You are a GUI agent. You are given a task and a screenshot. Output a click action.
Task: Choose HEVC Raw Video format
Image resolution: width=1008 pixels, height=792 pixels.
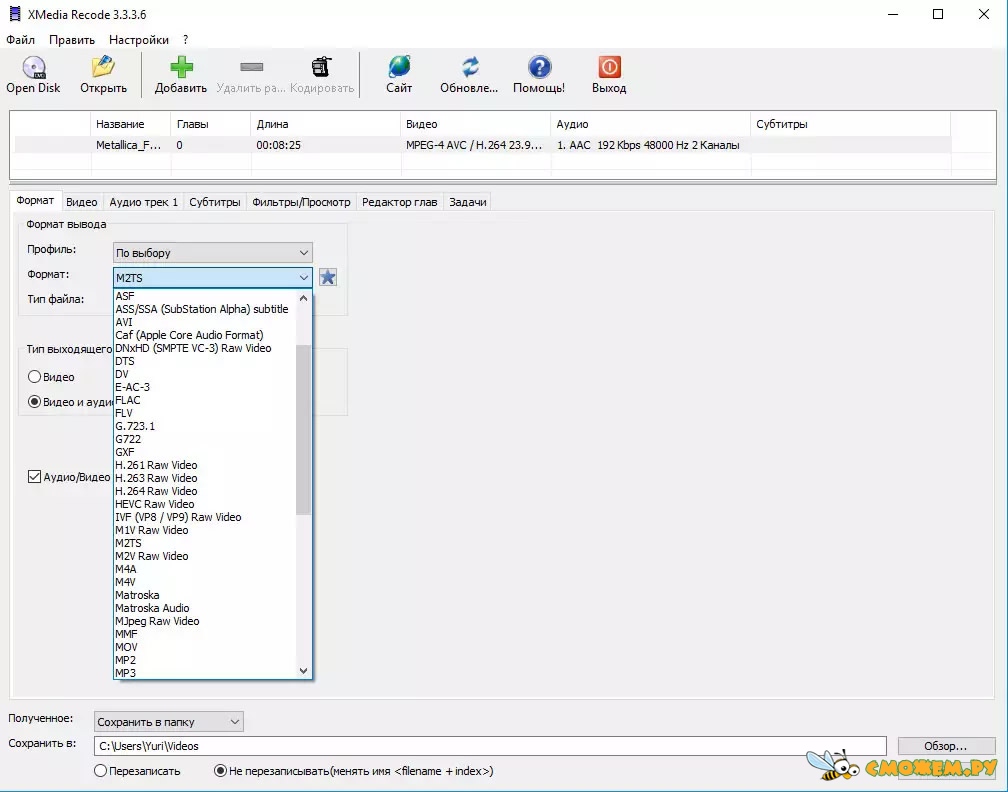(x=205, y=504)
